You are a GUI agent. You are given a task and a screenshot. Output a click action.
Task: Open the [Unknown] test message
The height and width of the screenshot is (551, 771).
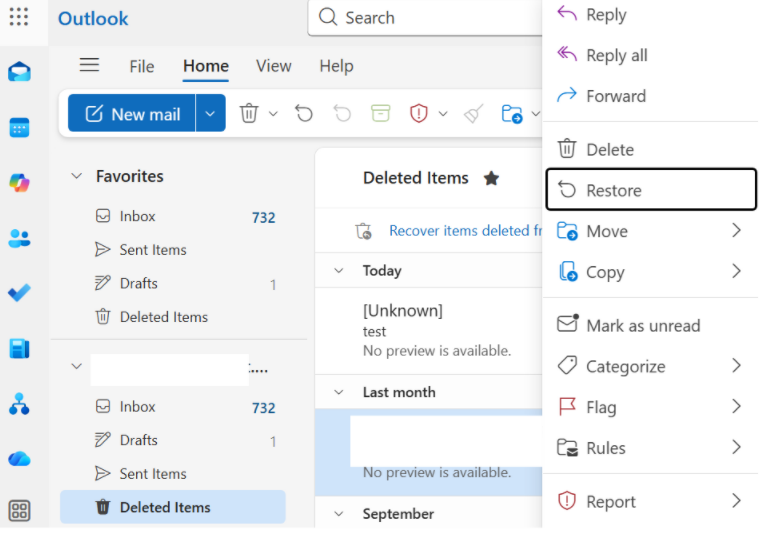[428, 331]
